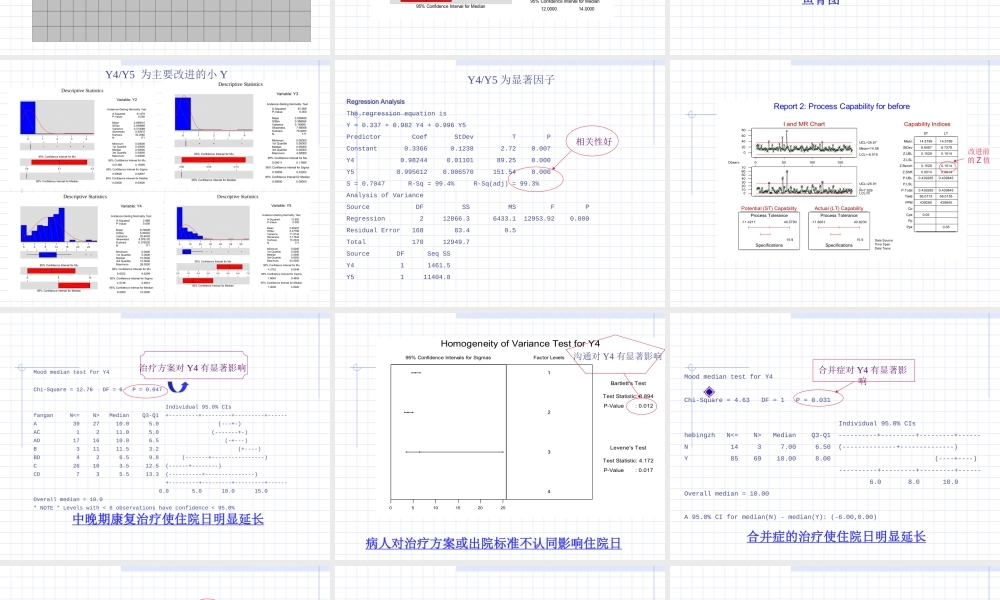Click the red 改进前的 Z 值 annotation
The image size is (1000, 600).
click(x=978, y=156)
